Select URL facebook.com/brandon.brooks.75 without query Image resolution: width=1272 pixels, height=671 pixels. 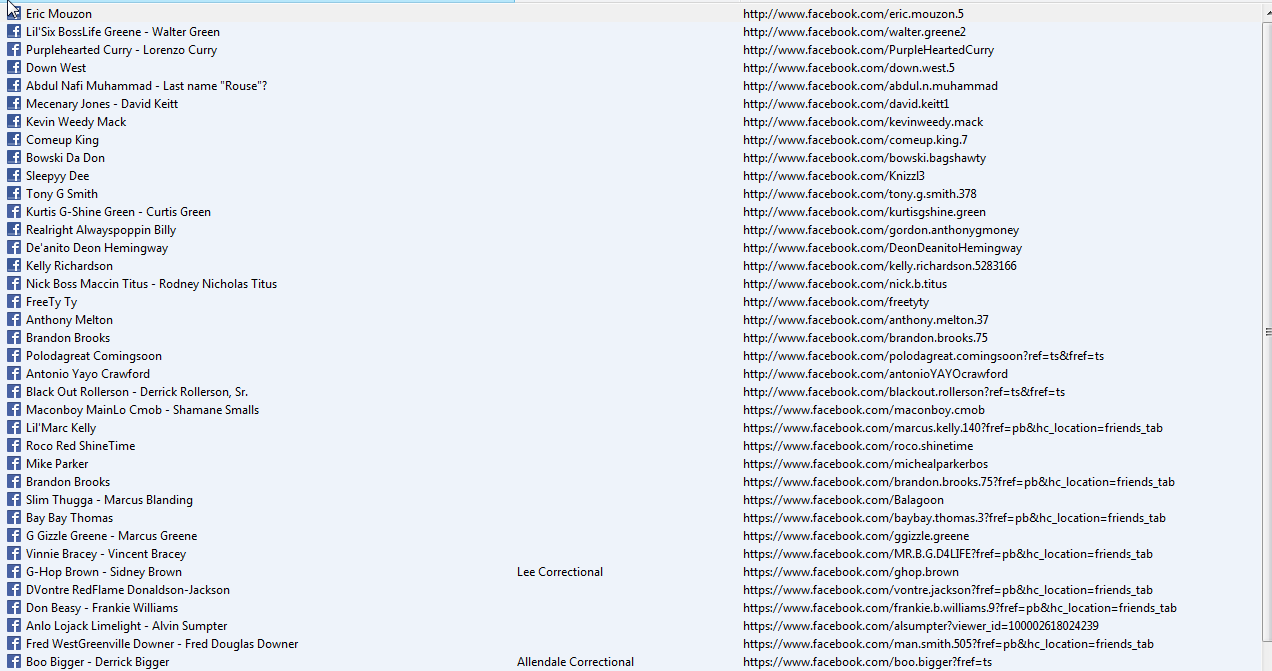coord(865,338)
